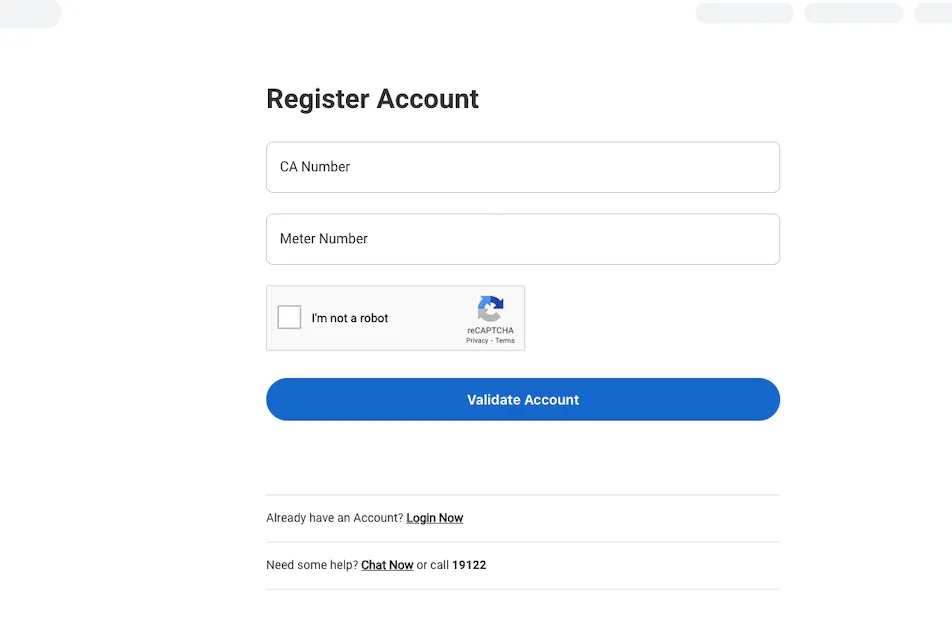Click the 19122 helpline number
This screenshot has height=621, width=952.
tap(469, 565)
